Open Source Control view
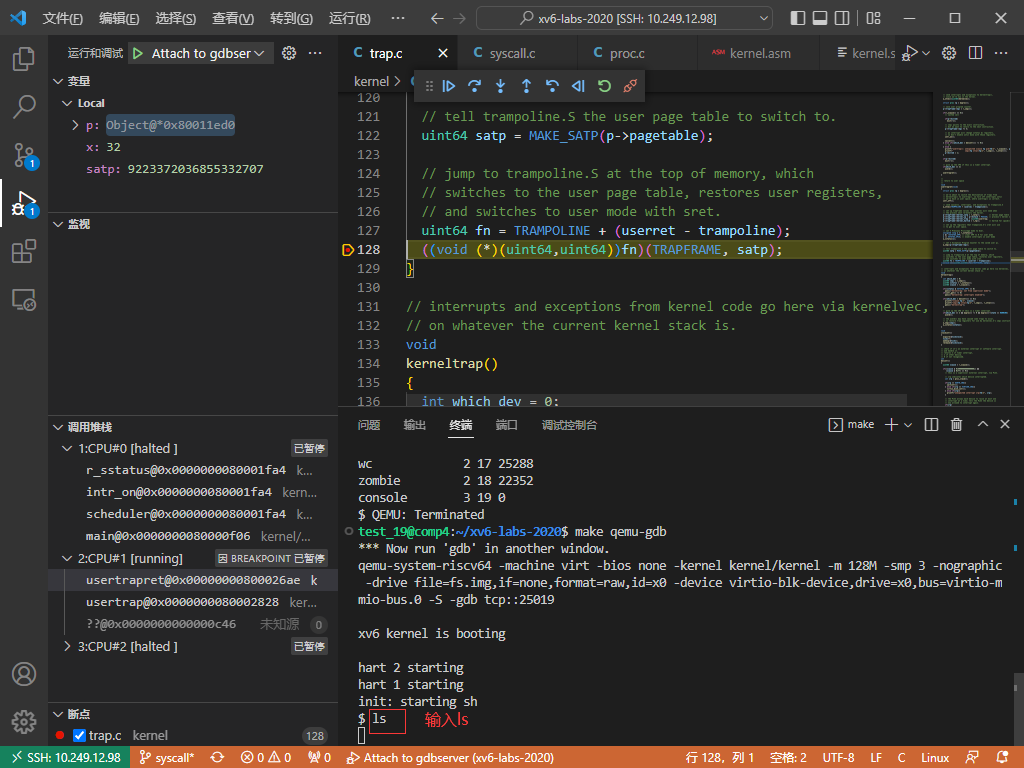 [x=24, y=155]
